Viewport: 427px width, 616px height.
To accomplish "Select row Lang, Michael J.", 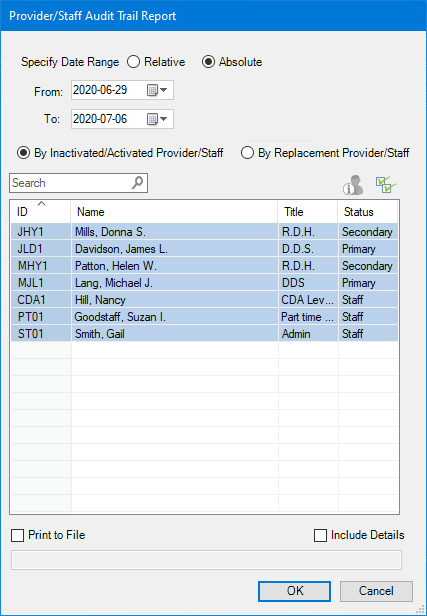I will click(204, 283).
